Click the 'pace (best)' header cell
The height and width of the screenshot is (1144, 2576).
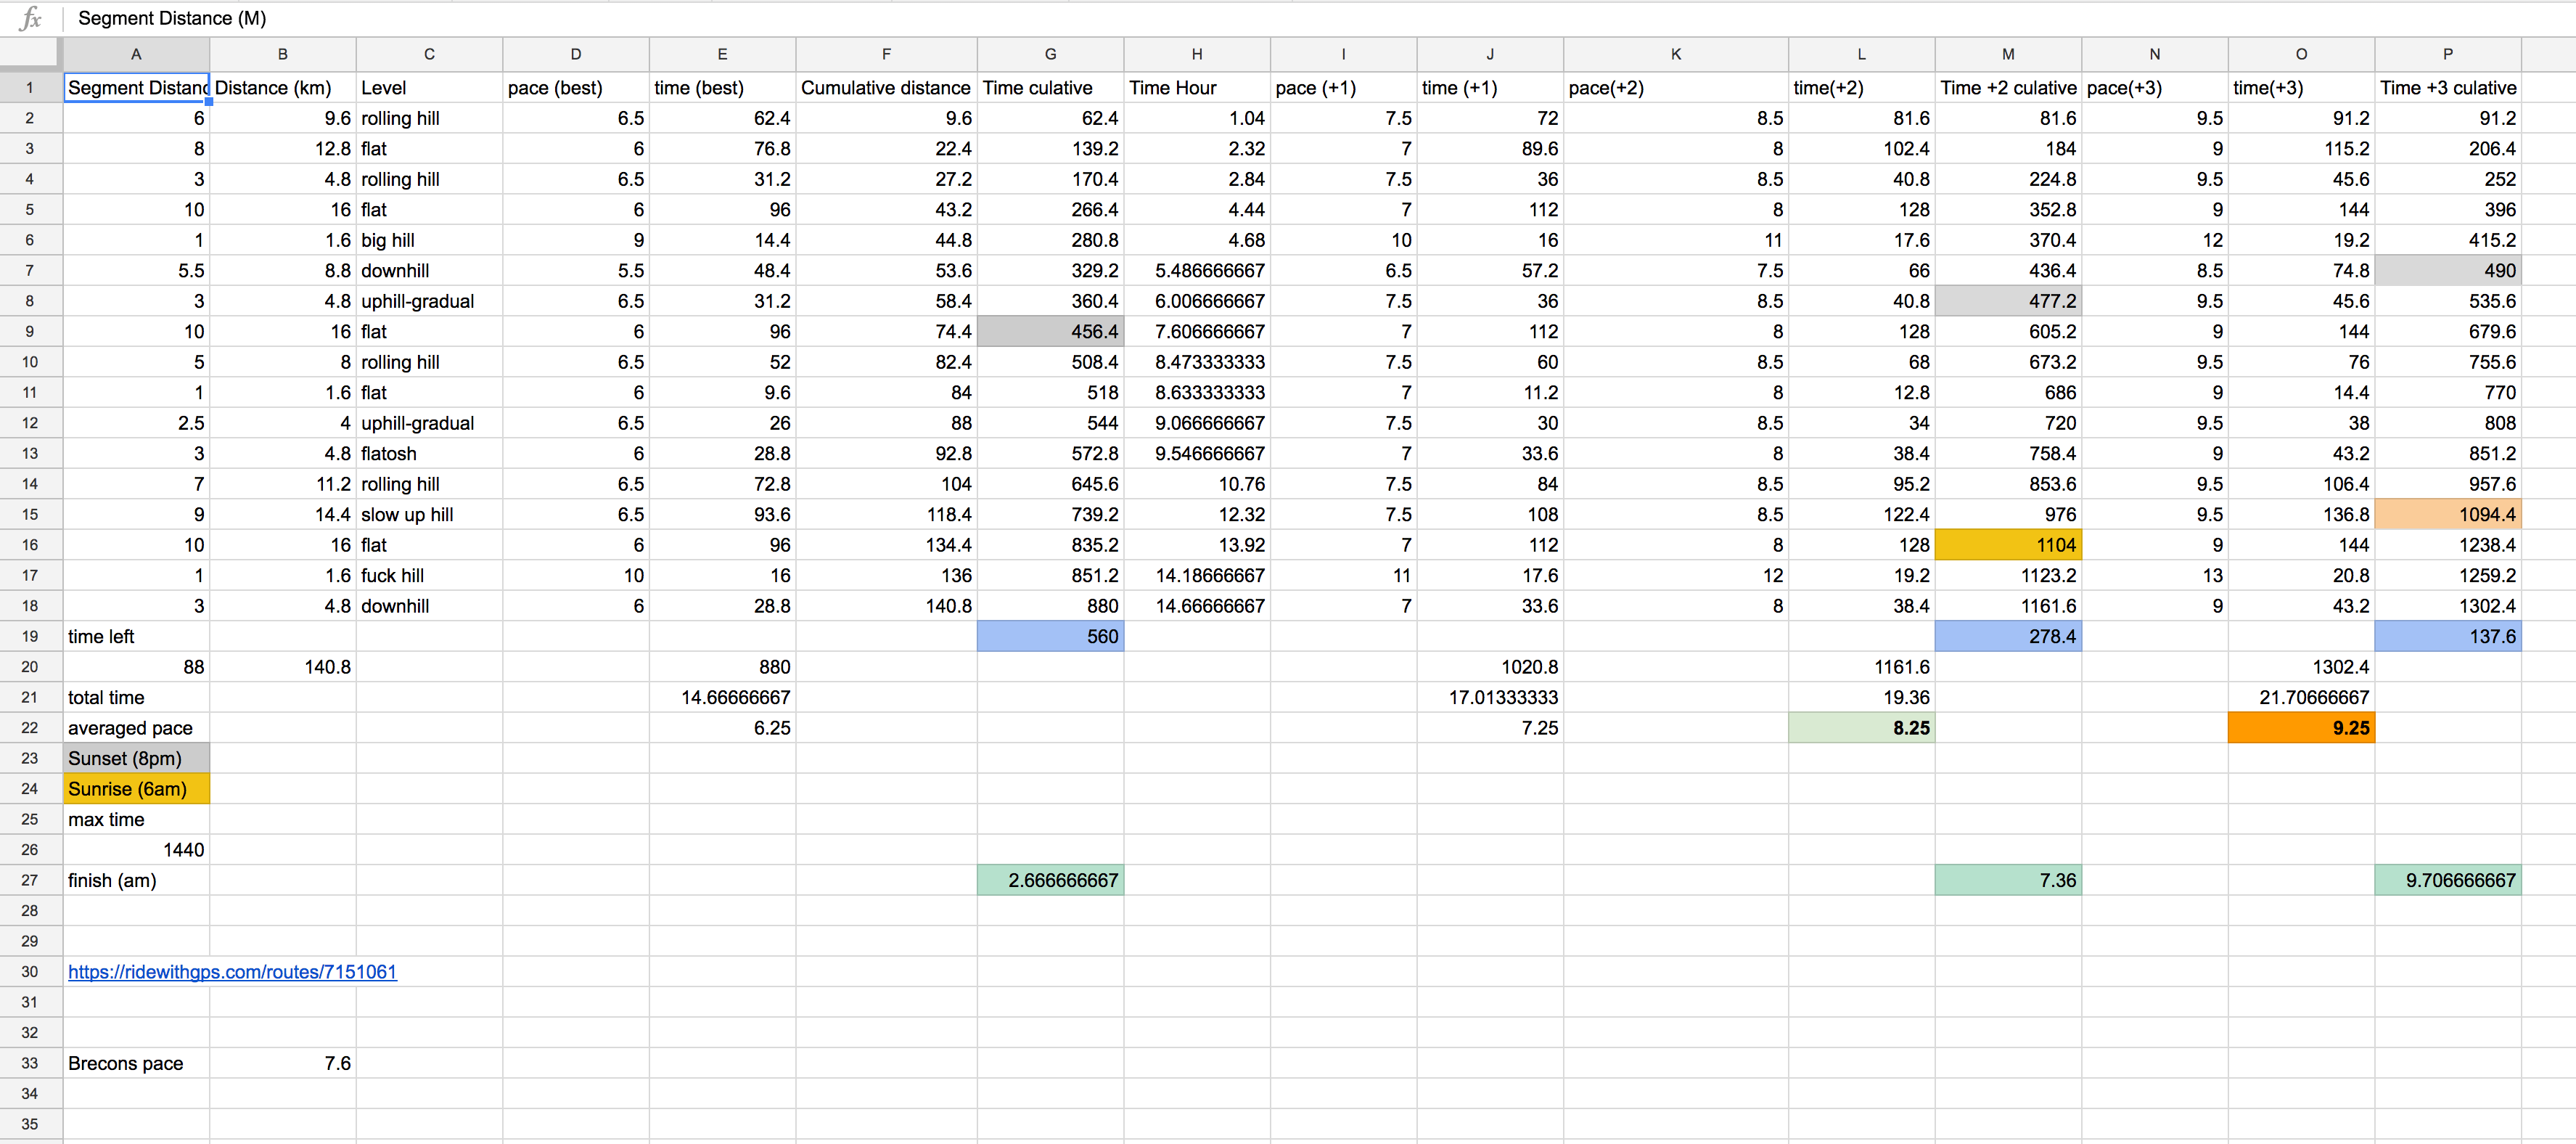(576, 88)
